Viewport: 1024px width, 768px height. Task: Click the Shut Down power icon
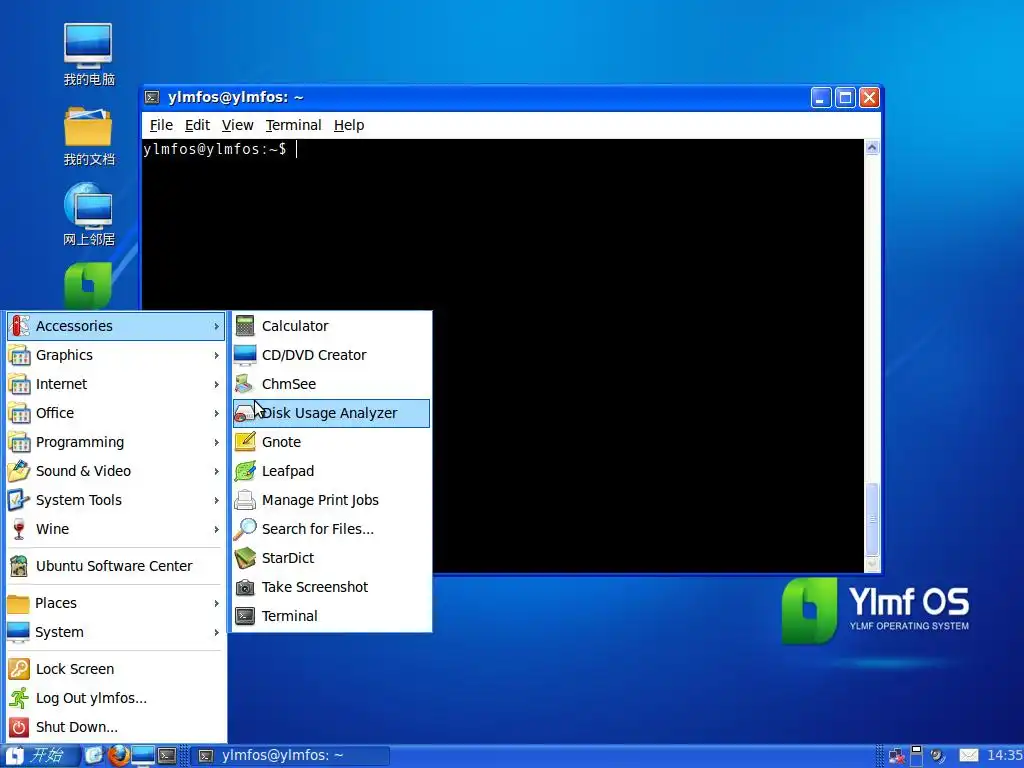19,727
